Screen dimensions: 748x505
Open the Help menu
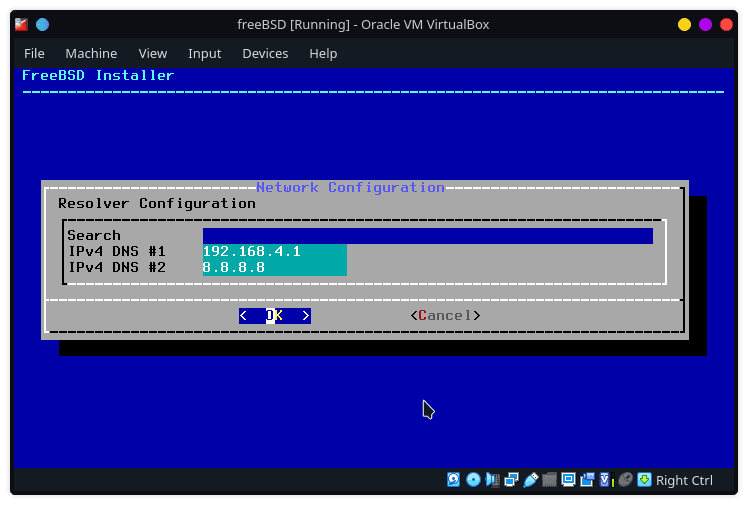323,53
